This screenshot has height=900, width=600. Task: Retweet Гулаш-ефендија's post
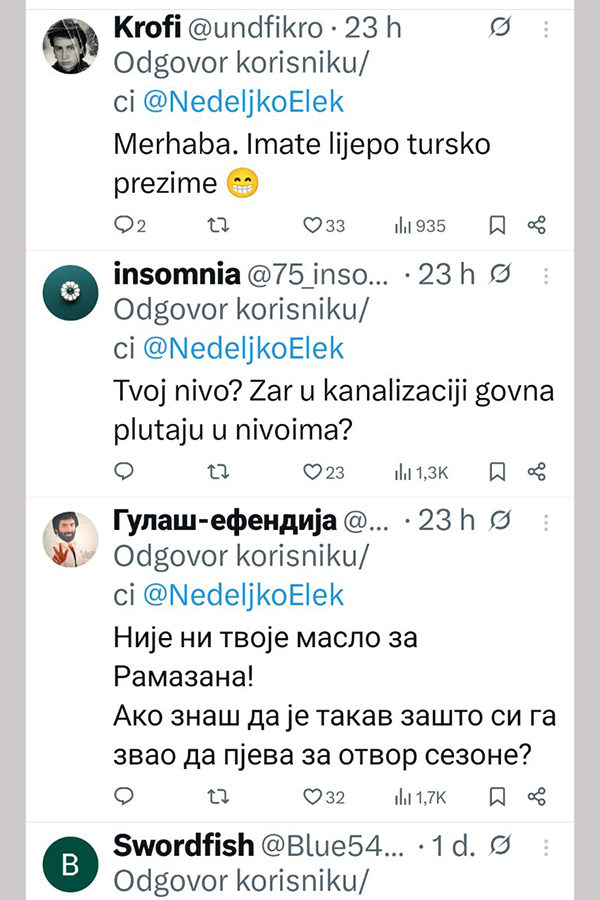[x=215, y=796]
